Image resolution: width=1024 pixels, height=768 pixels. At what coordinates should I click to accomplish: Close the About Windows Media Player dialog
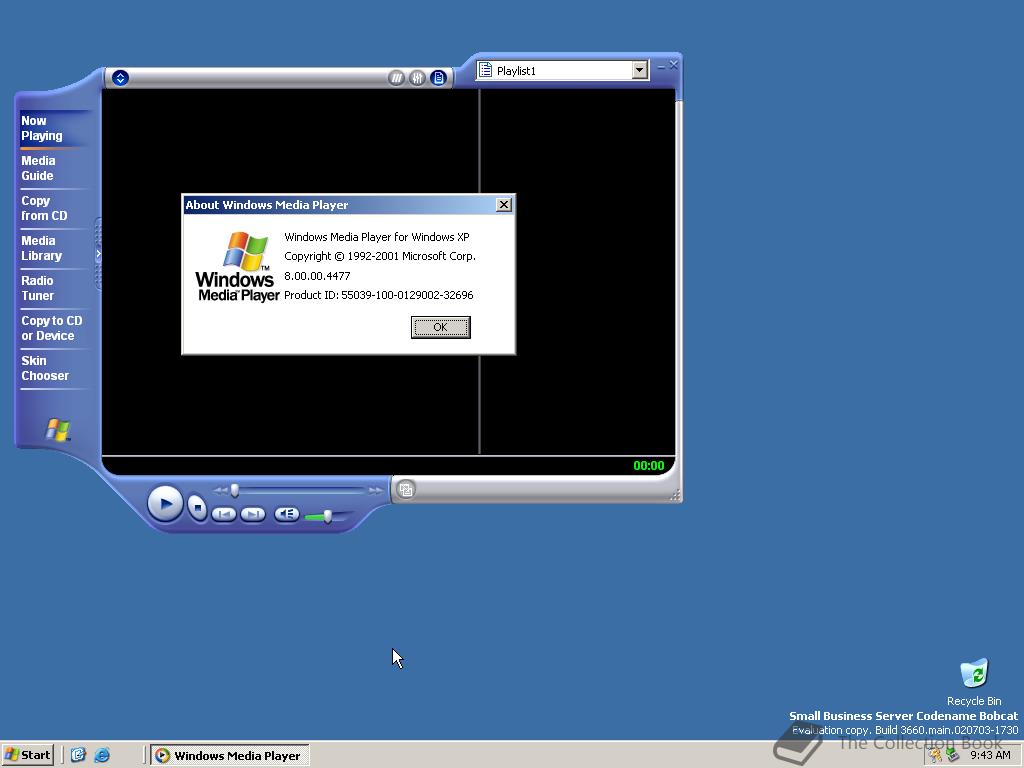tap(504, 205)
